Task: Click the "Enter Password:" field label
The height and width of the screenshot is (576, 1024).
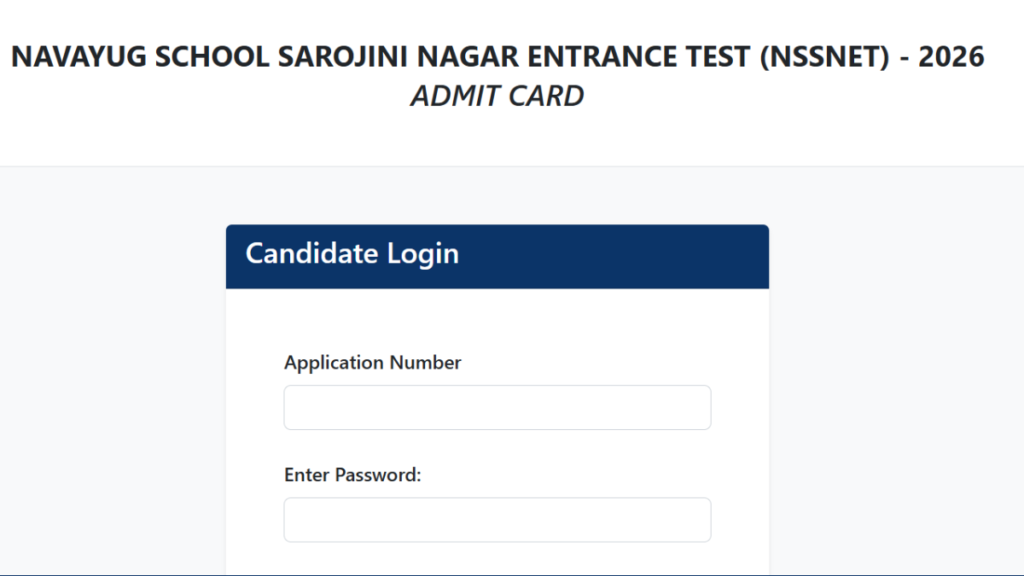Action: 352,475
